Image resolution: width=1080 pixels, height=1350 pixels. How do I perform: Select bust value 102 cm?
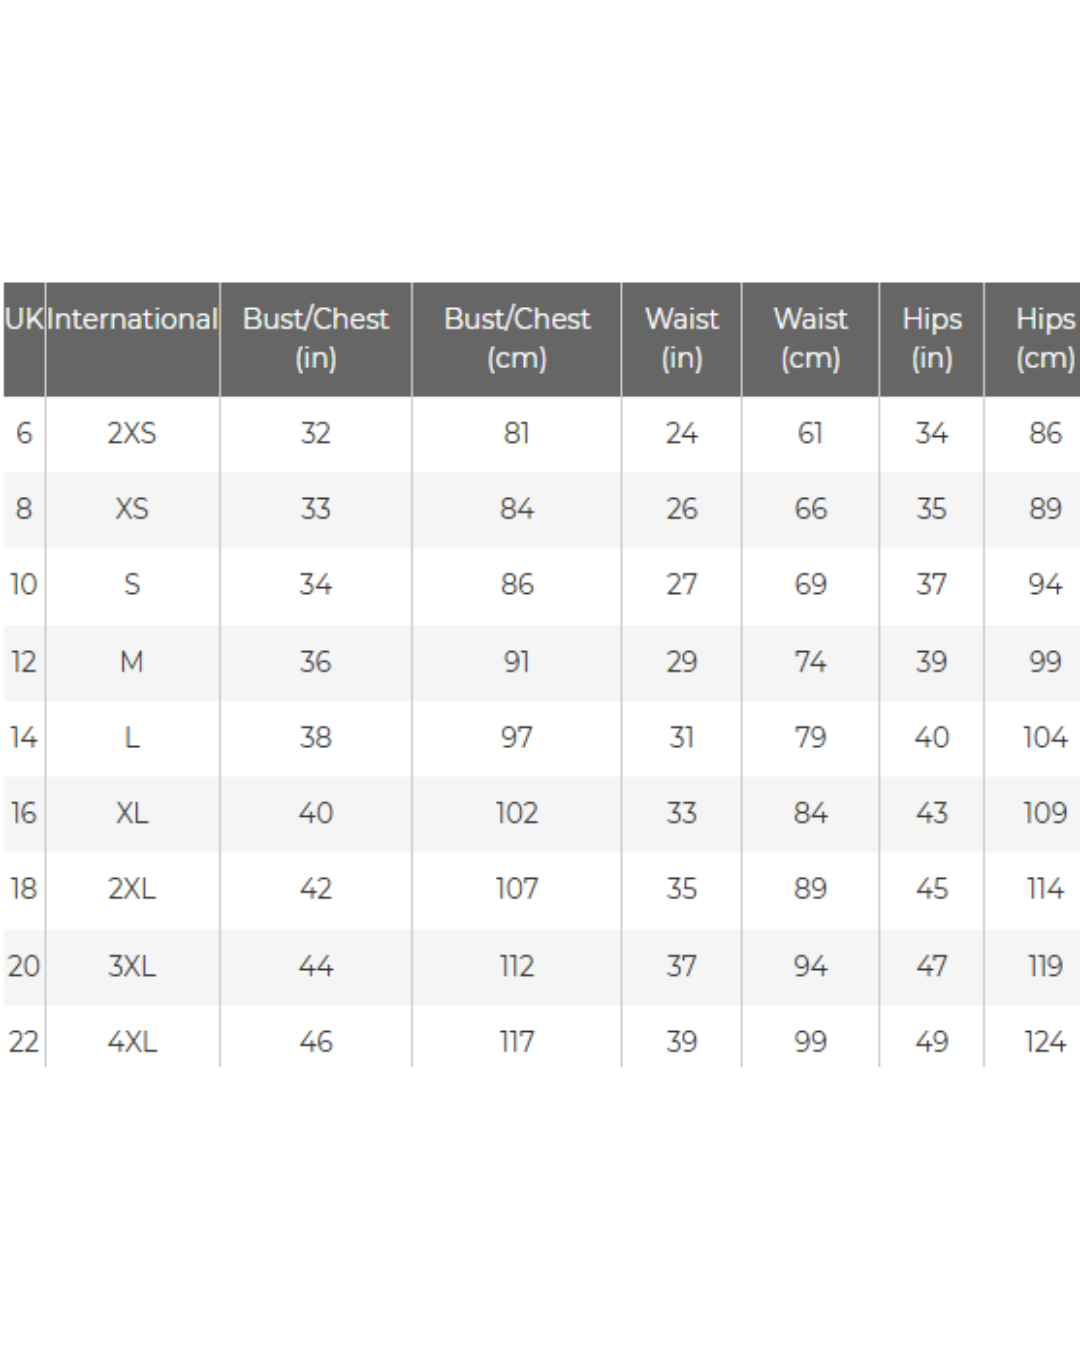point(517,813)
